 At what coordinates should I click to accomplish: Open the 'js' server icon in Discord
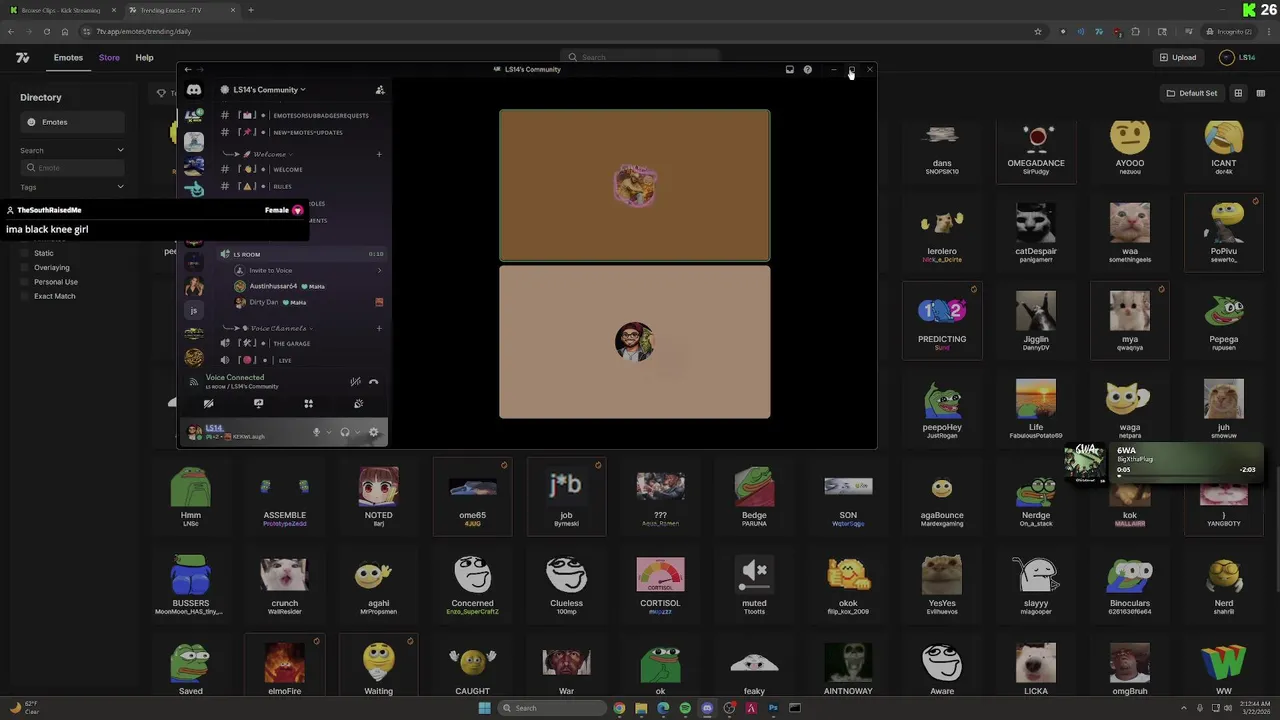click(x=194, y=310)
